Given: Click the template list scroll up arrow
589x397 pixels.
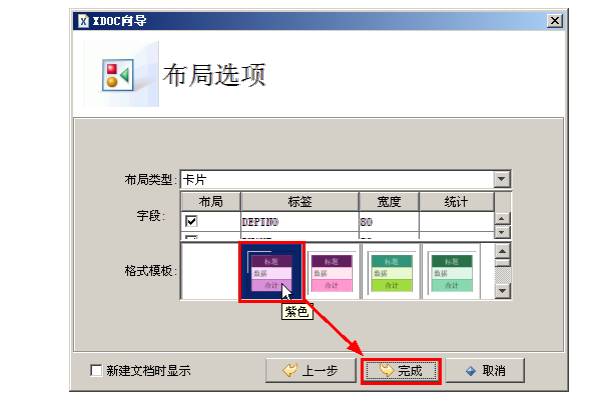Looking at the screenshot, I should click(x=502, y=251).
